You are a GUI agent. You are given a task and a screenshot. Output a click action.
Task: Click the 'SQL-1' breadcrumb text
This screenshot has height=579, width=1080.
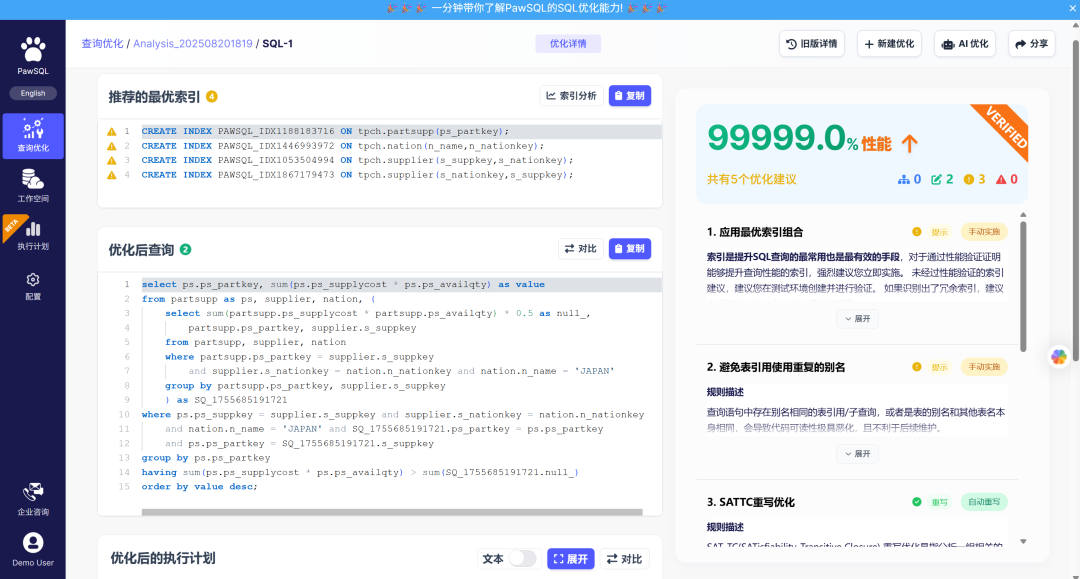tap(278, 43)
